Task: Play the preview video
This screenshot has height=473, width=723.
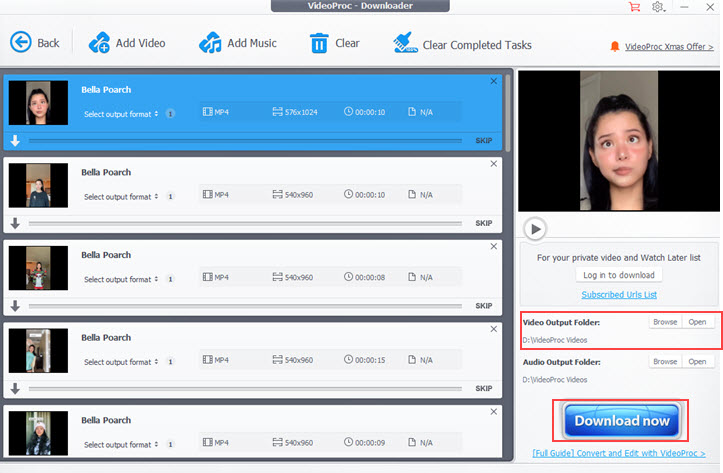Action: [x=535, y=229]
